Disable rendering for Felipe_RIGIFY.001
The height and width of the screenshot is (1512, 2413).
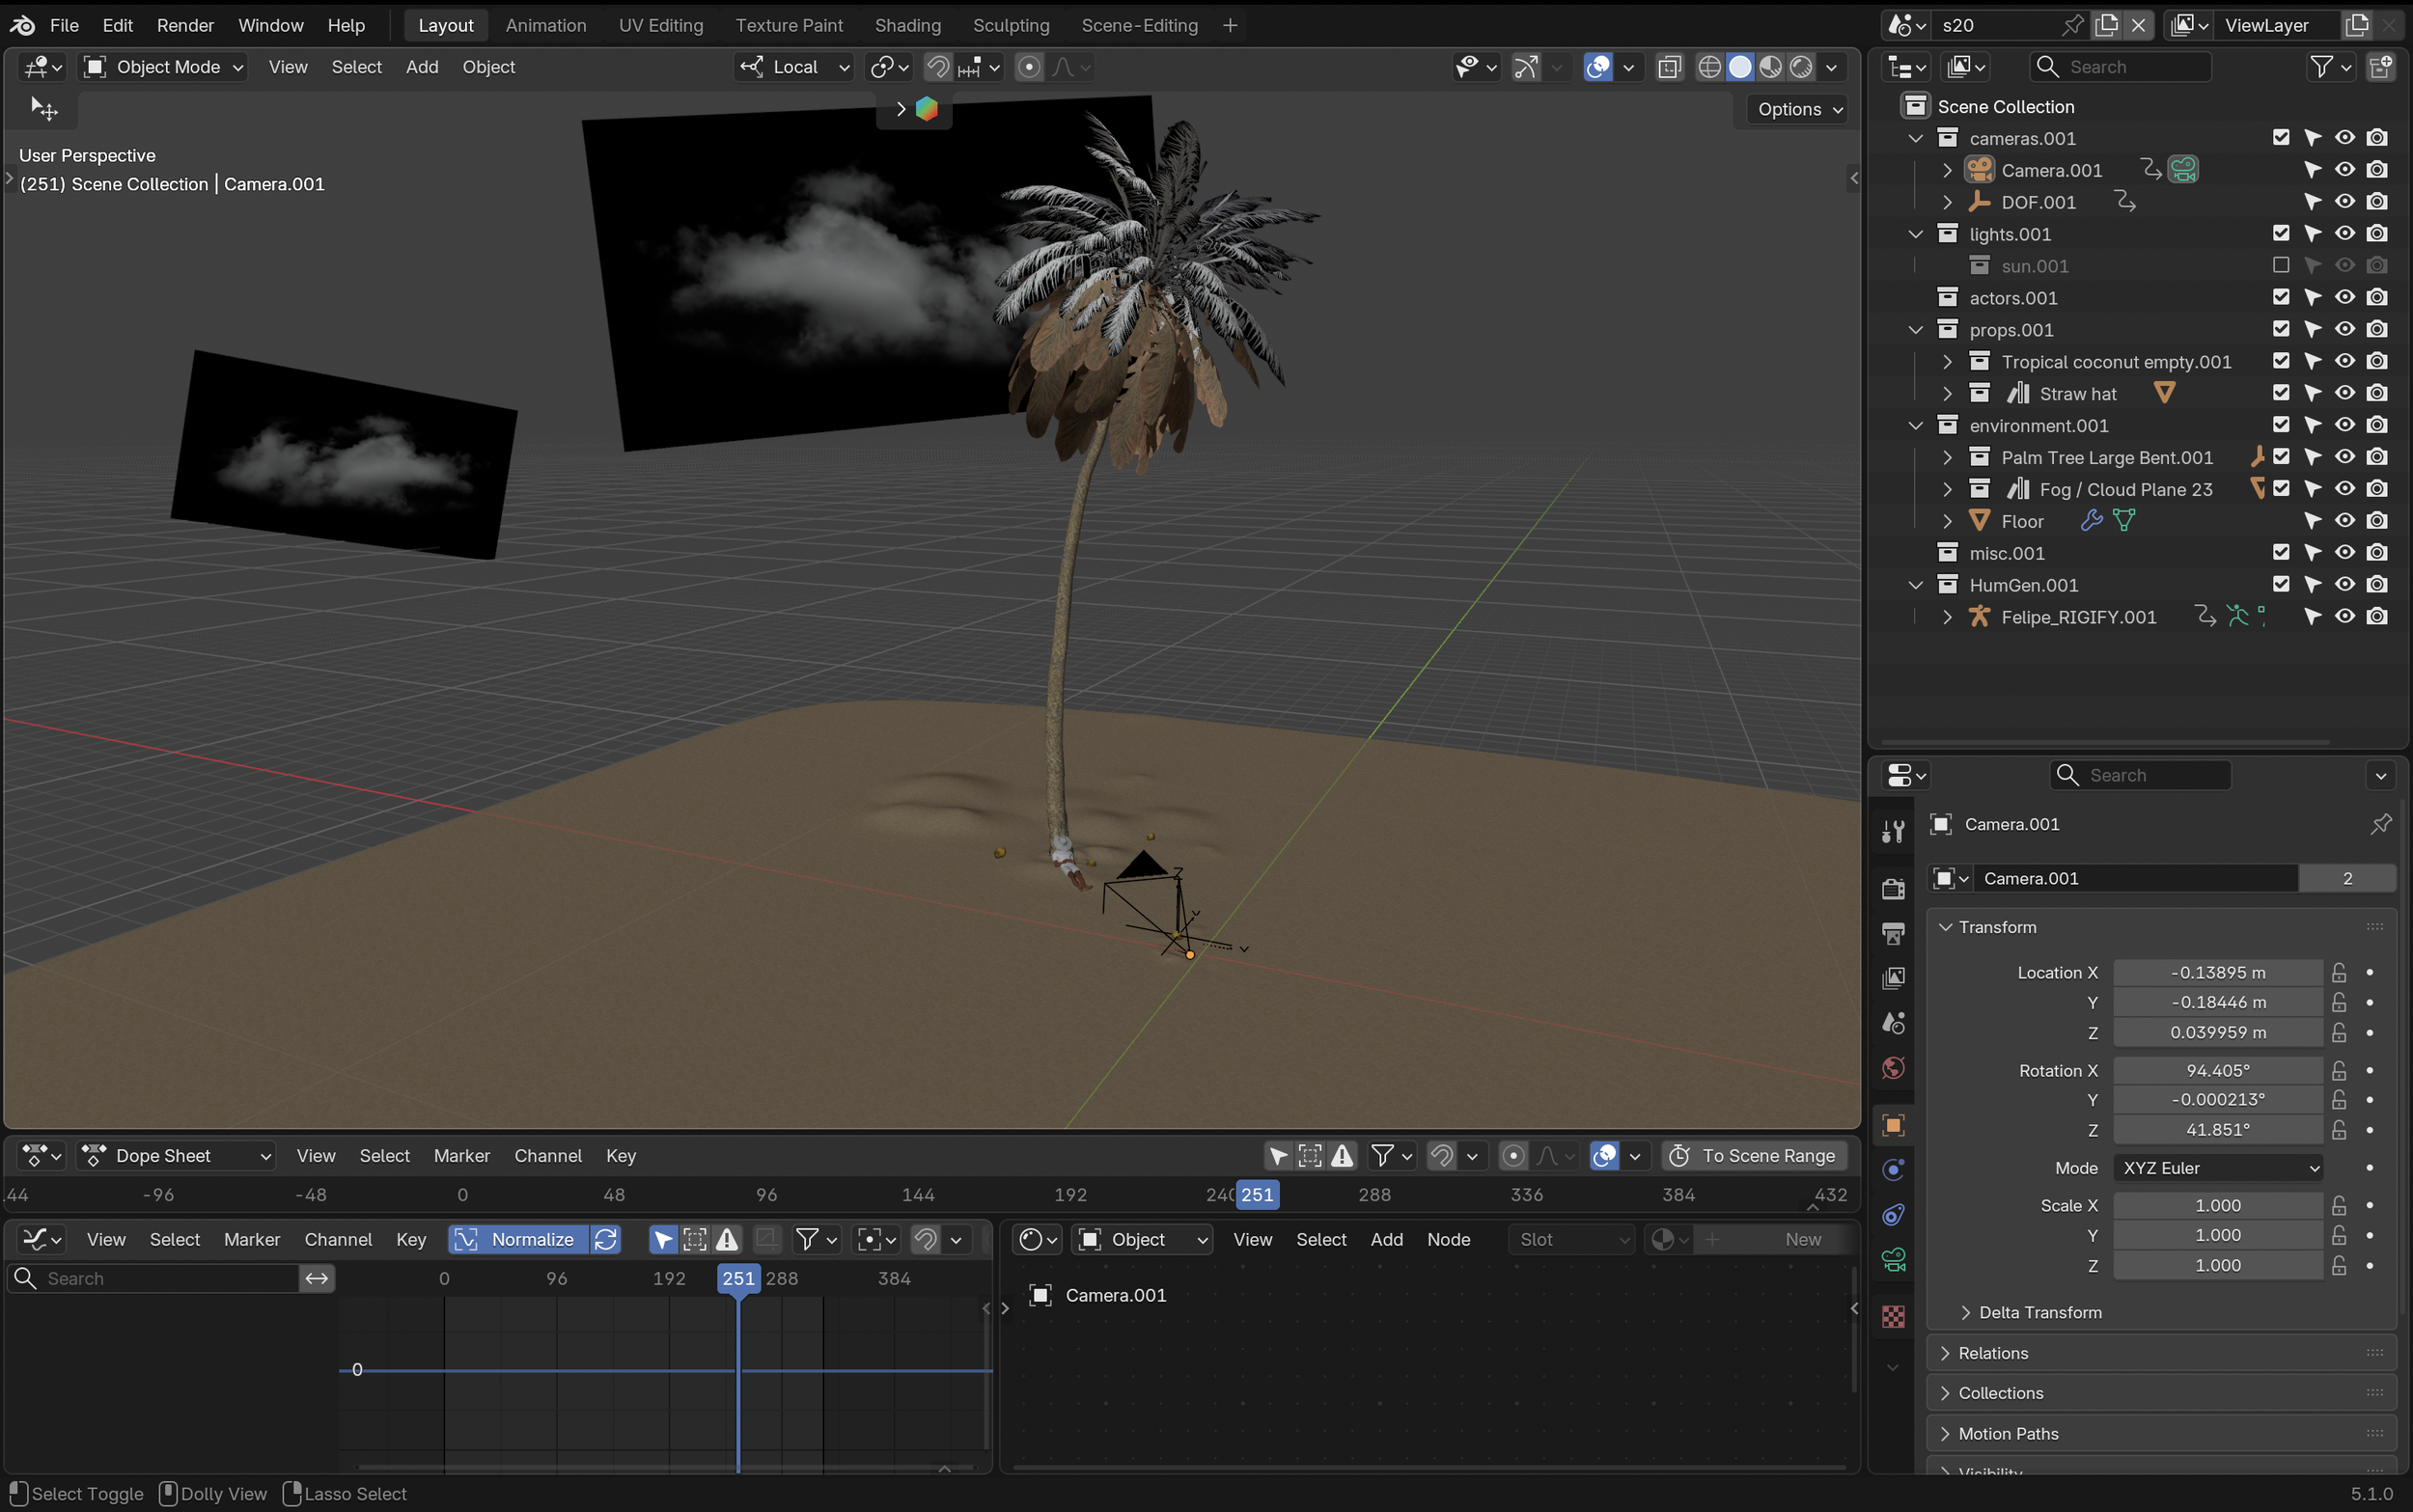click(x=2377, y=617)
